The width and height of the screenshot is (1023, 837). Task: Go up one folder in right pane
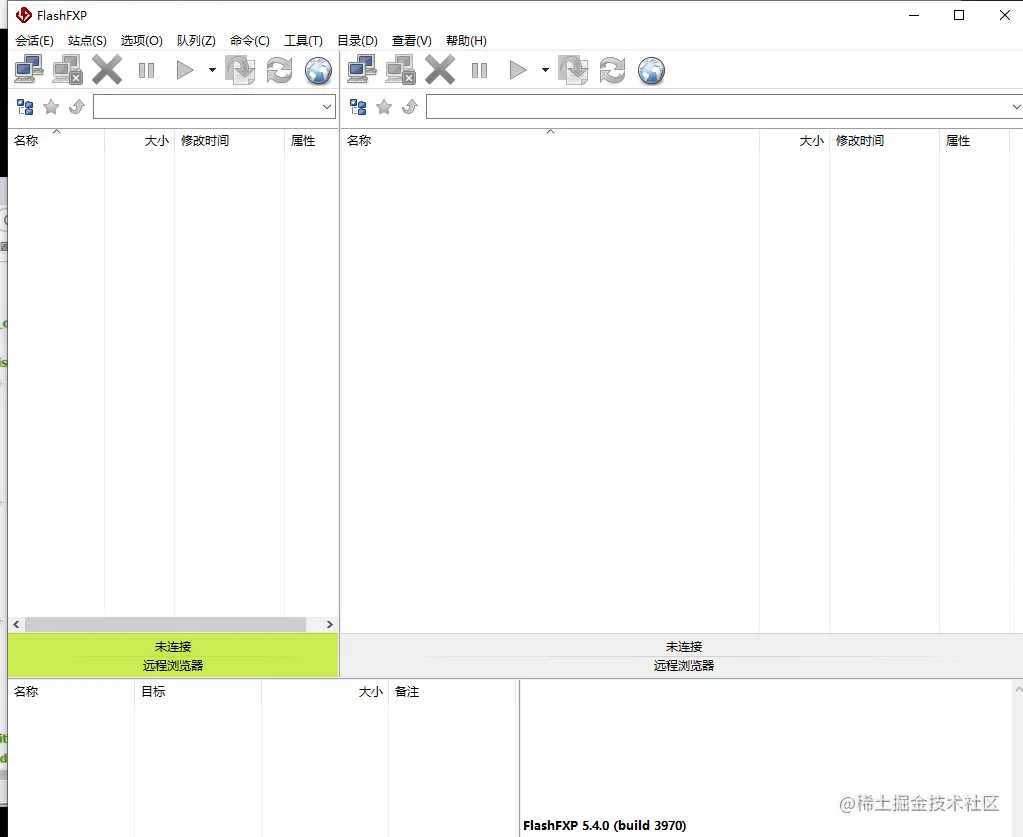[x=410, y=106]
